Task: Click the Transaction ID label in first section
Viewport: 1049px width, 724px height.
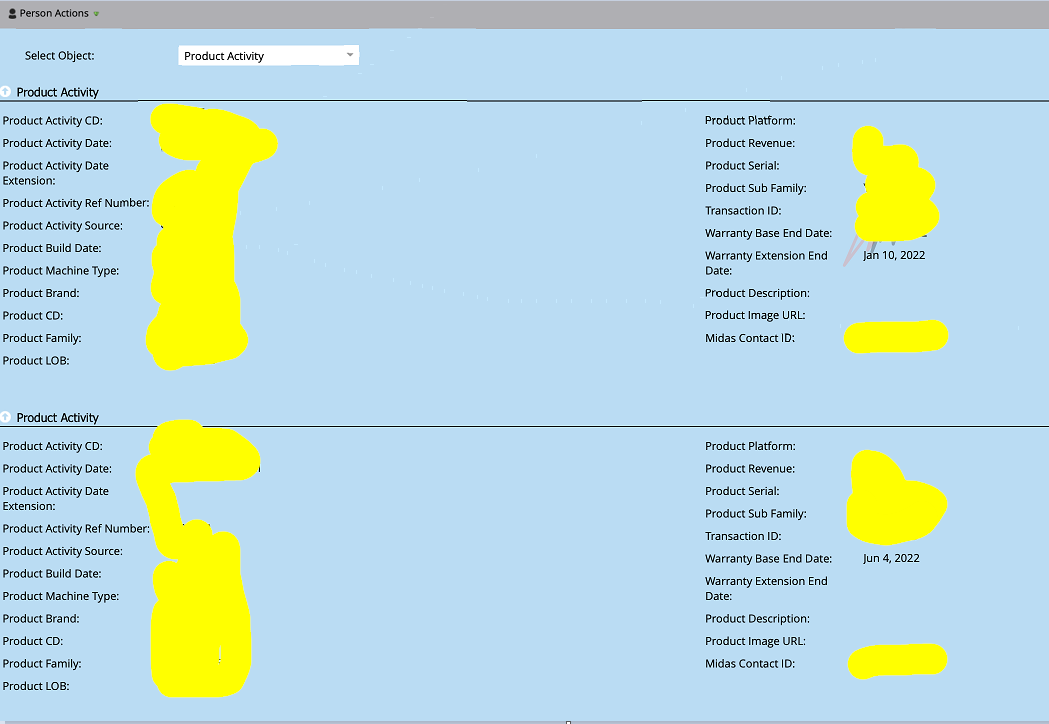Action: (742, 210)
